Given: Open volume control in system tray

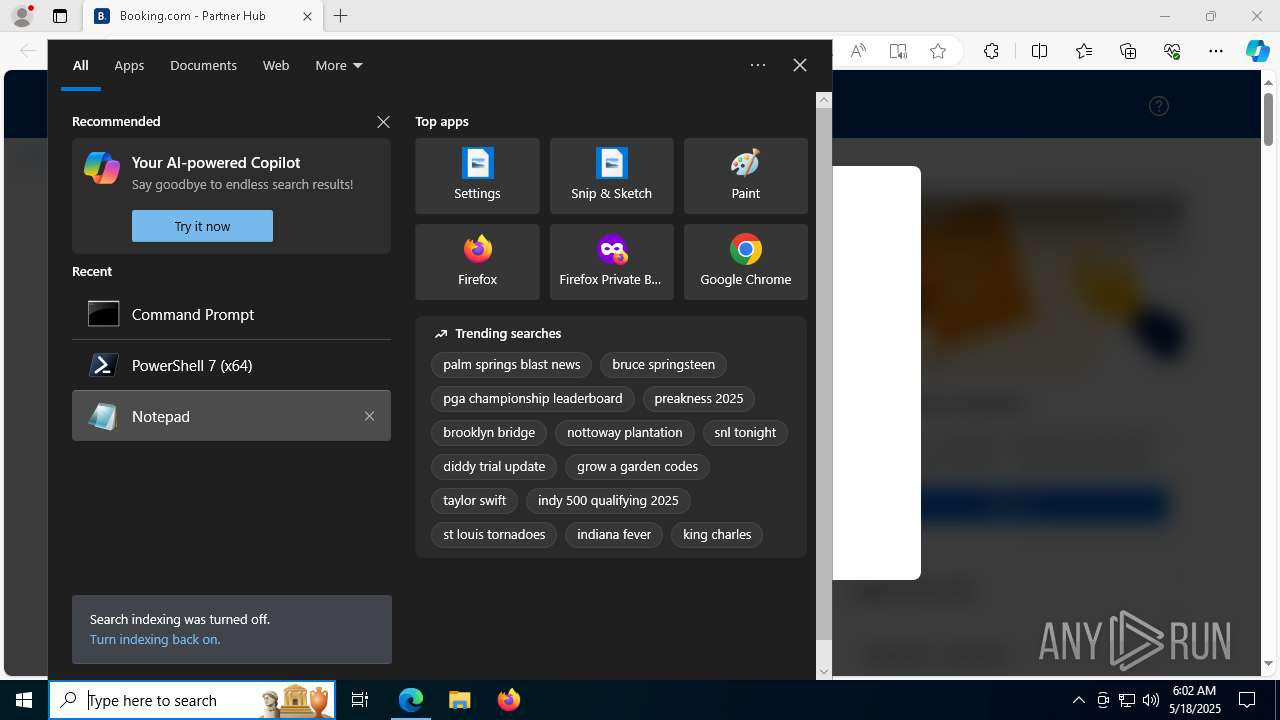Looking at the screenshot, I should (1151, 700).
